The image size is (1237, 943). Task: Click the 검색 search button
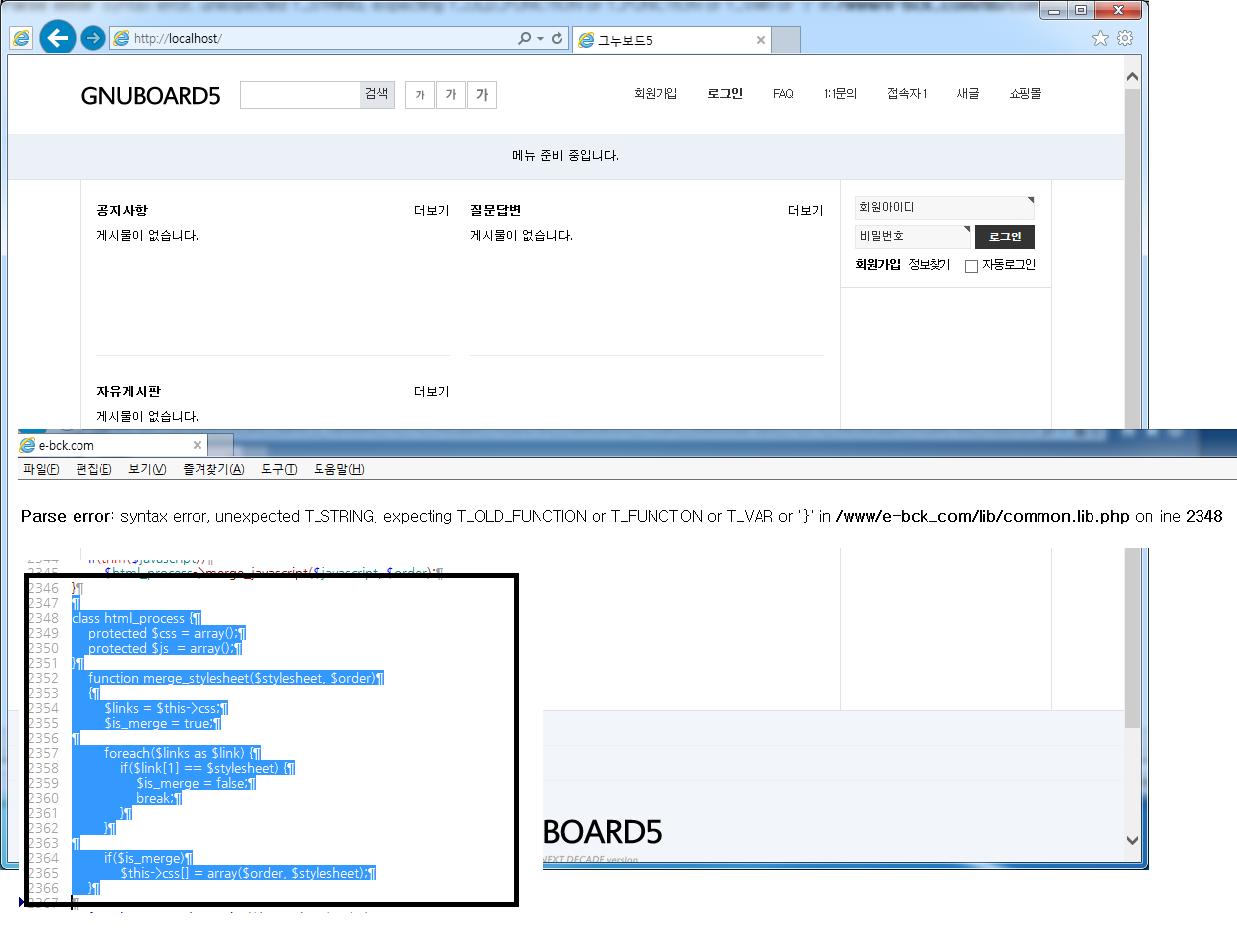click(377, 94)
